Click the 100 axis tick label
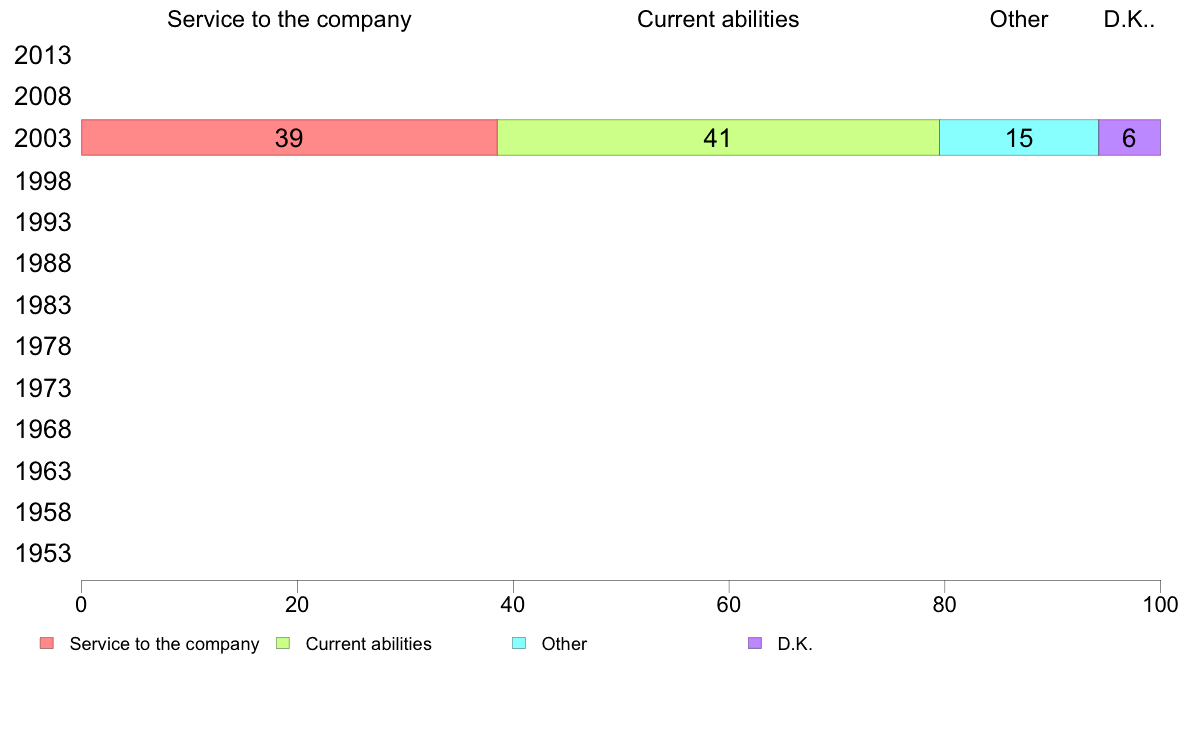1188x736 pixels. [1160, 604]
